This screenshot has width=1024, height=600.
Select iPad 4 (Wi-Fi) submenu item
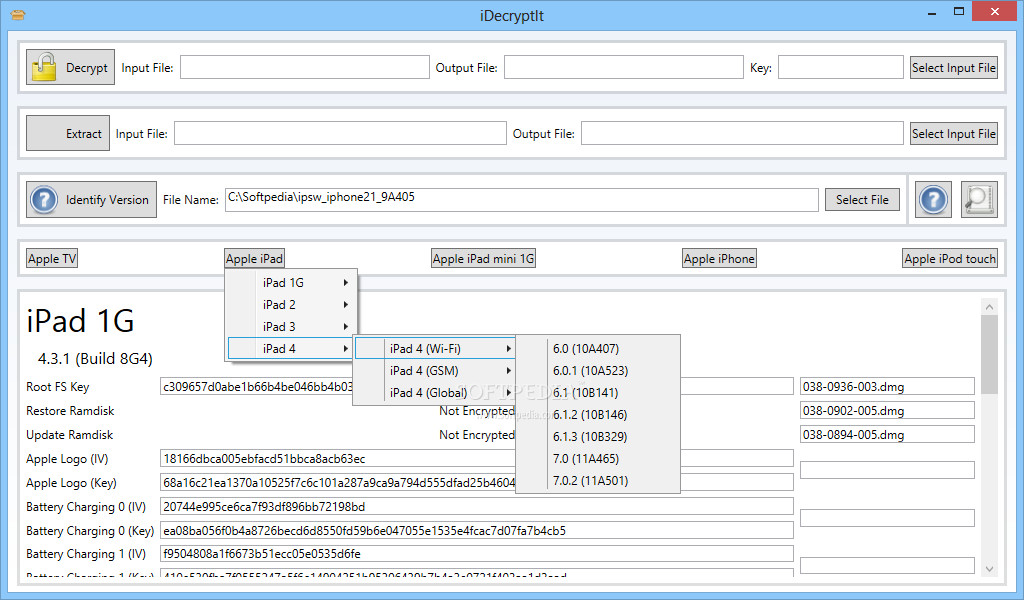tap(435, 349)
